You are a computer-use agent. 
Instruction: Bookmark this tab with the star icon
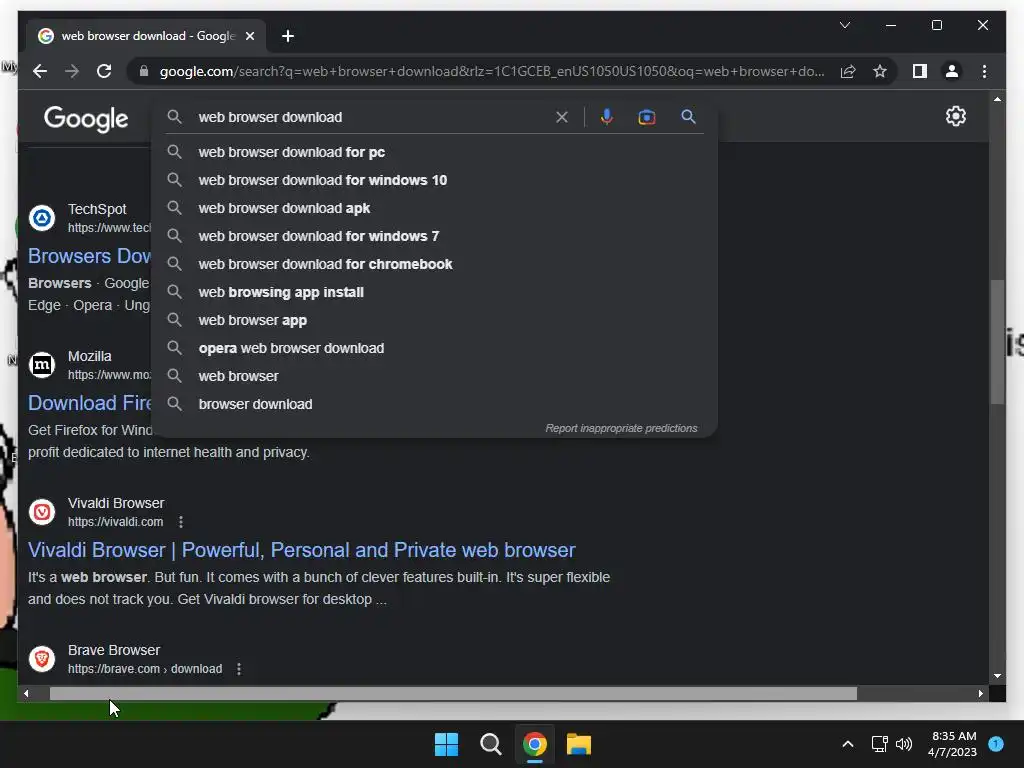(x=880, y=71)
